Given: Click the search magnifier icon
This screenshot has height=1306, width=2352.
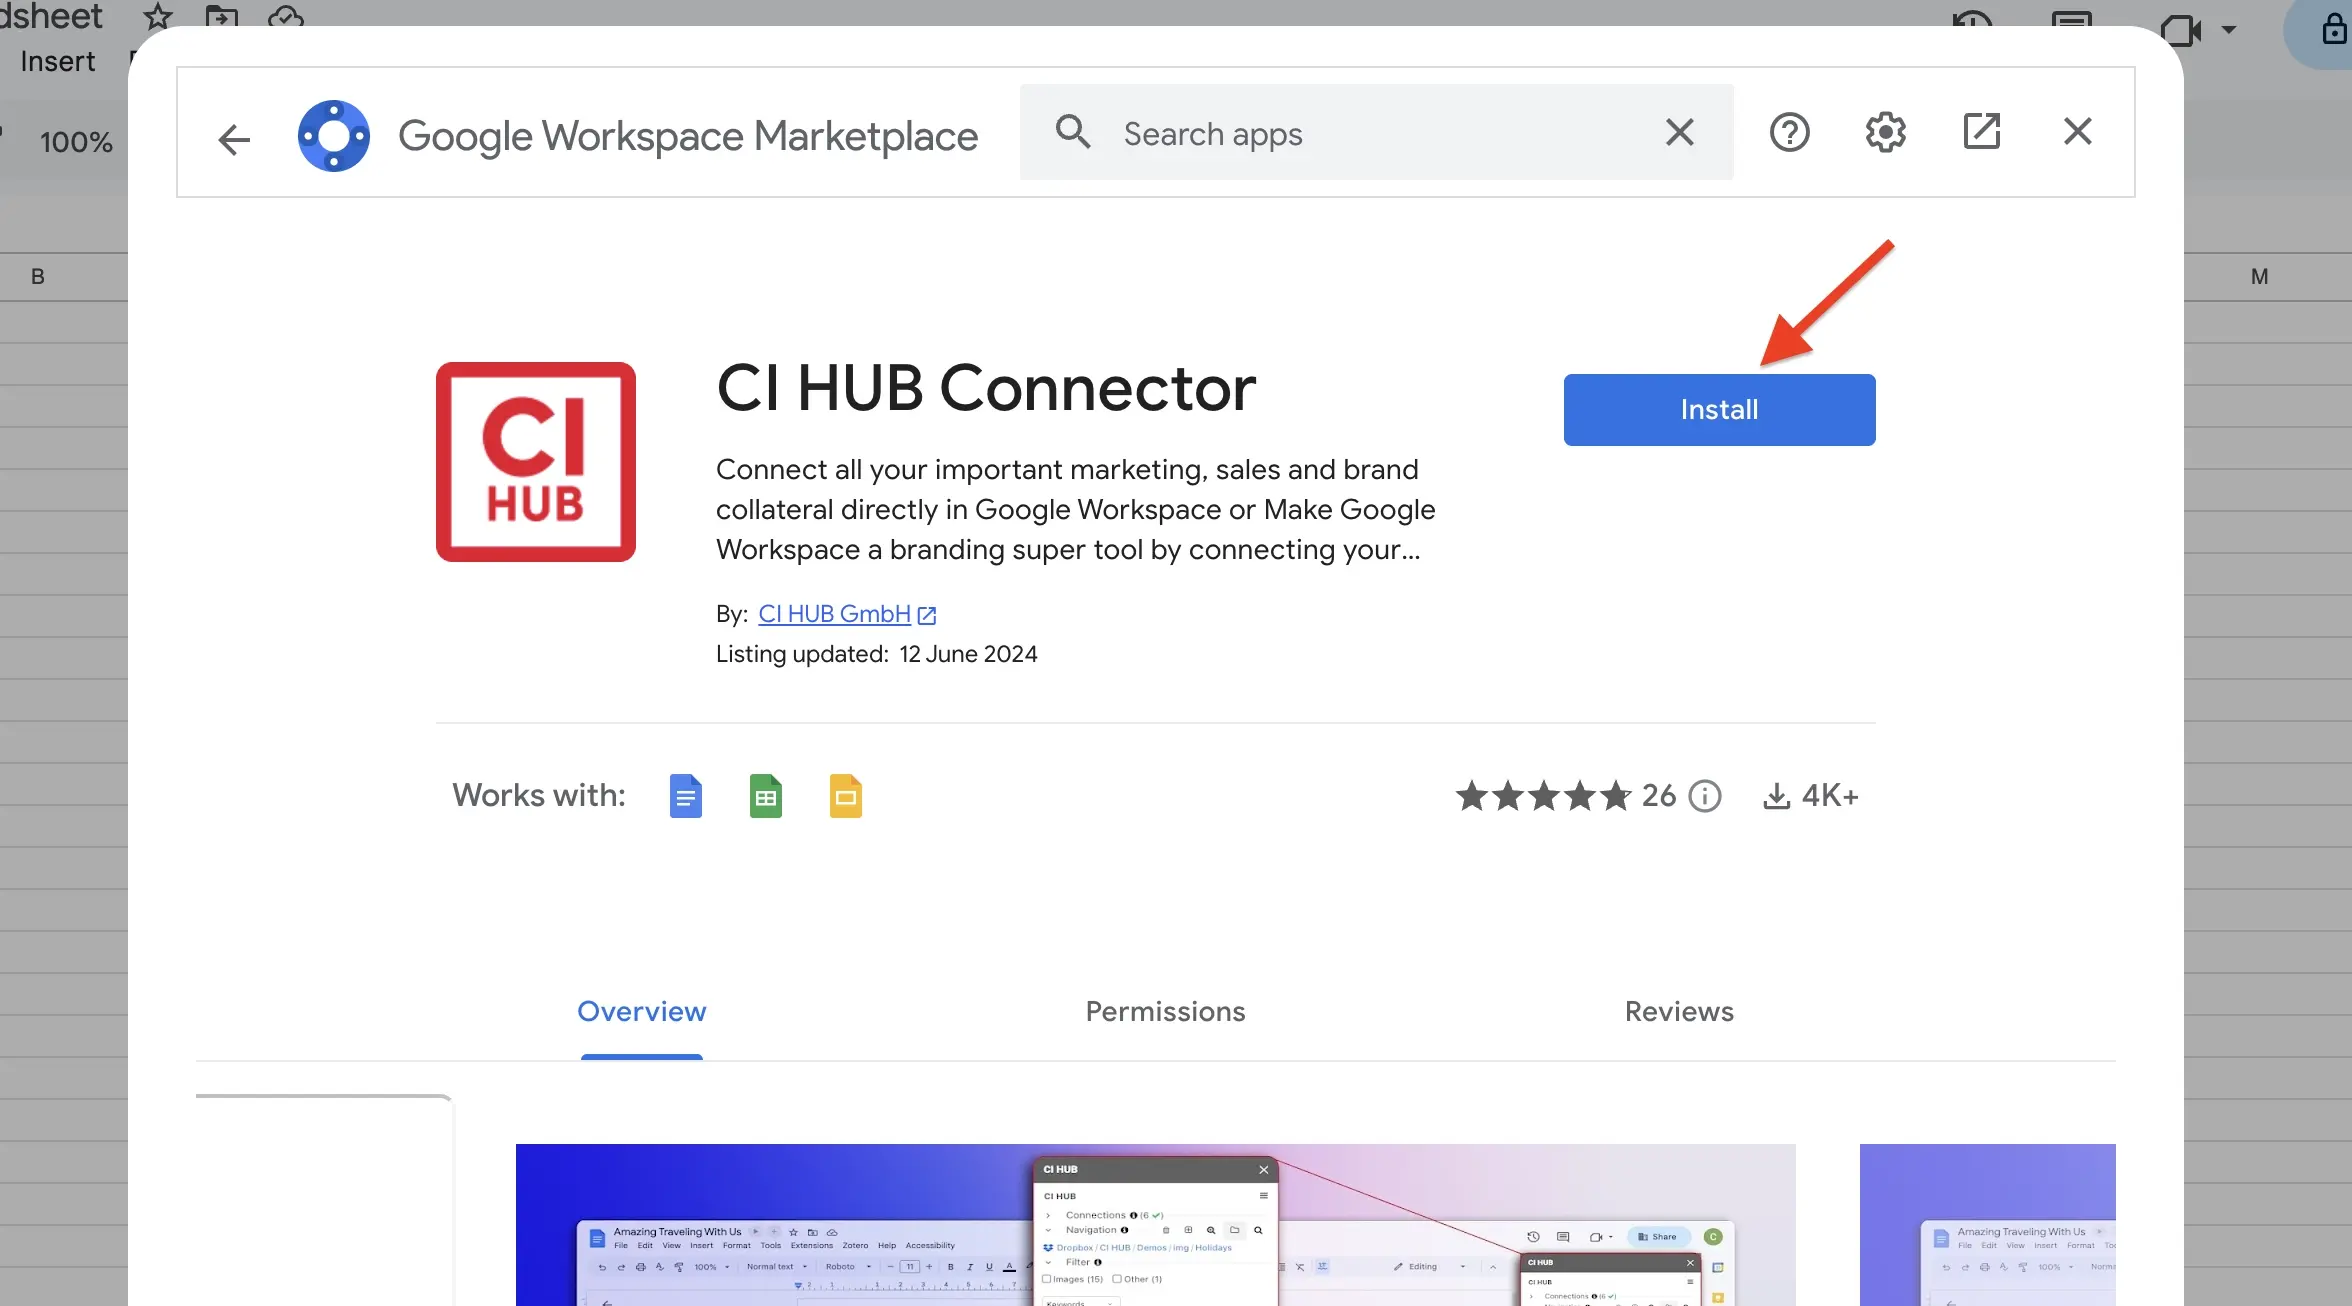Looking at the screenshot, I should pyautogui.click(x=1073, y=132).
